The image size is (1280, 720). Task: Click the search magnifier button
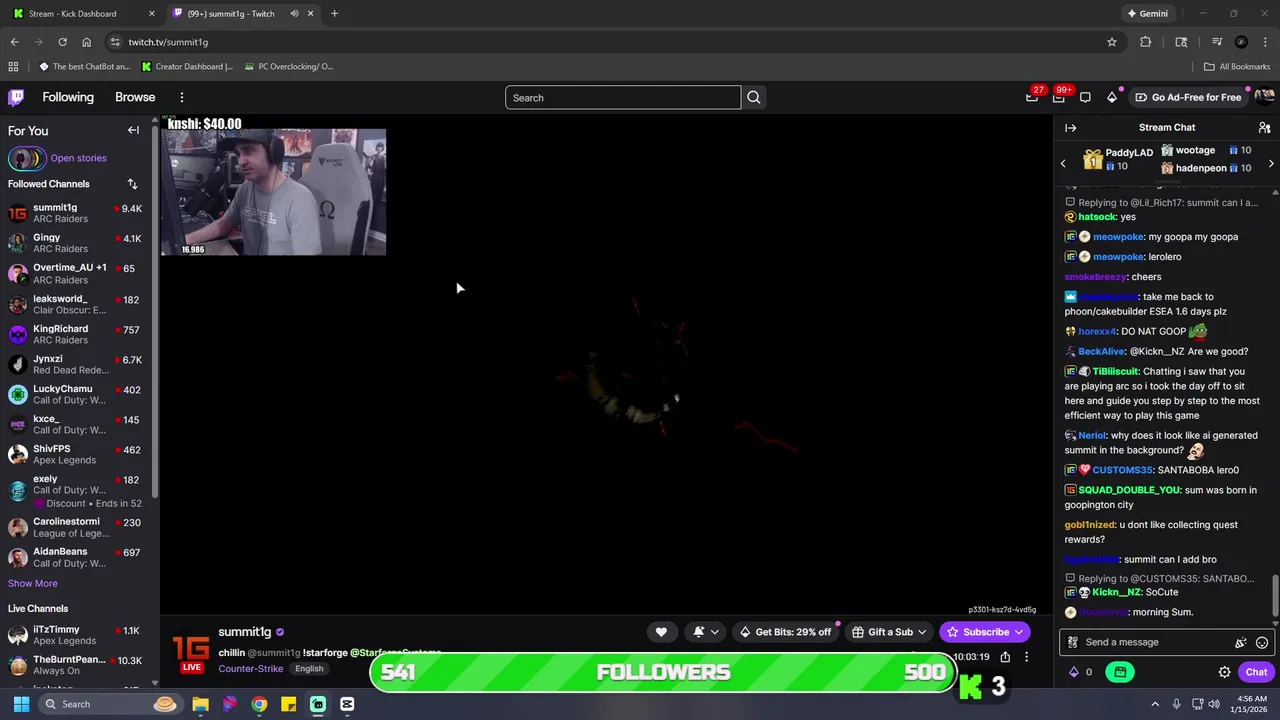pos(754,97)
